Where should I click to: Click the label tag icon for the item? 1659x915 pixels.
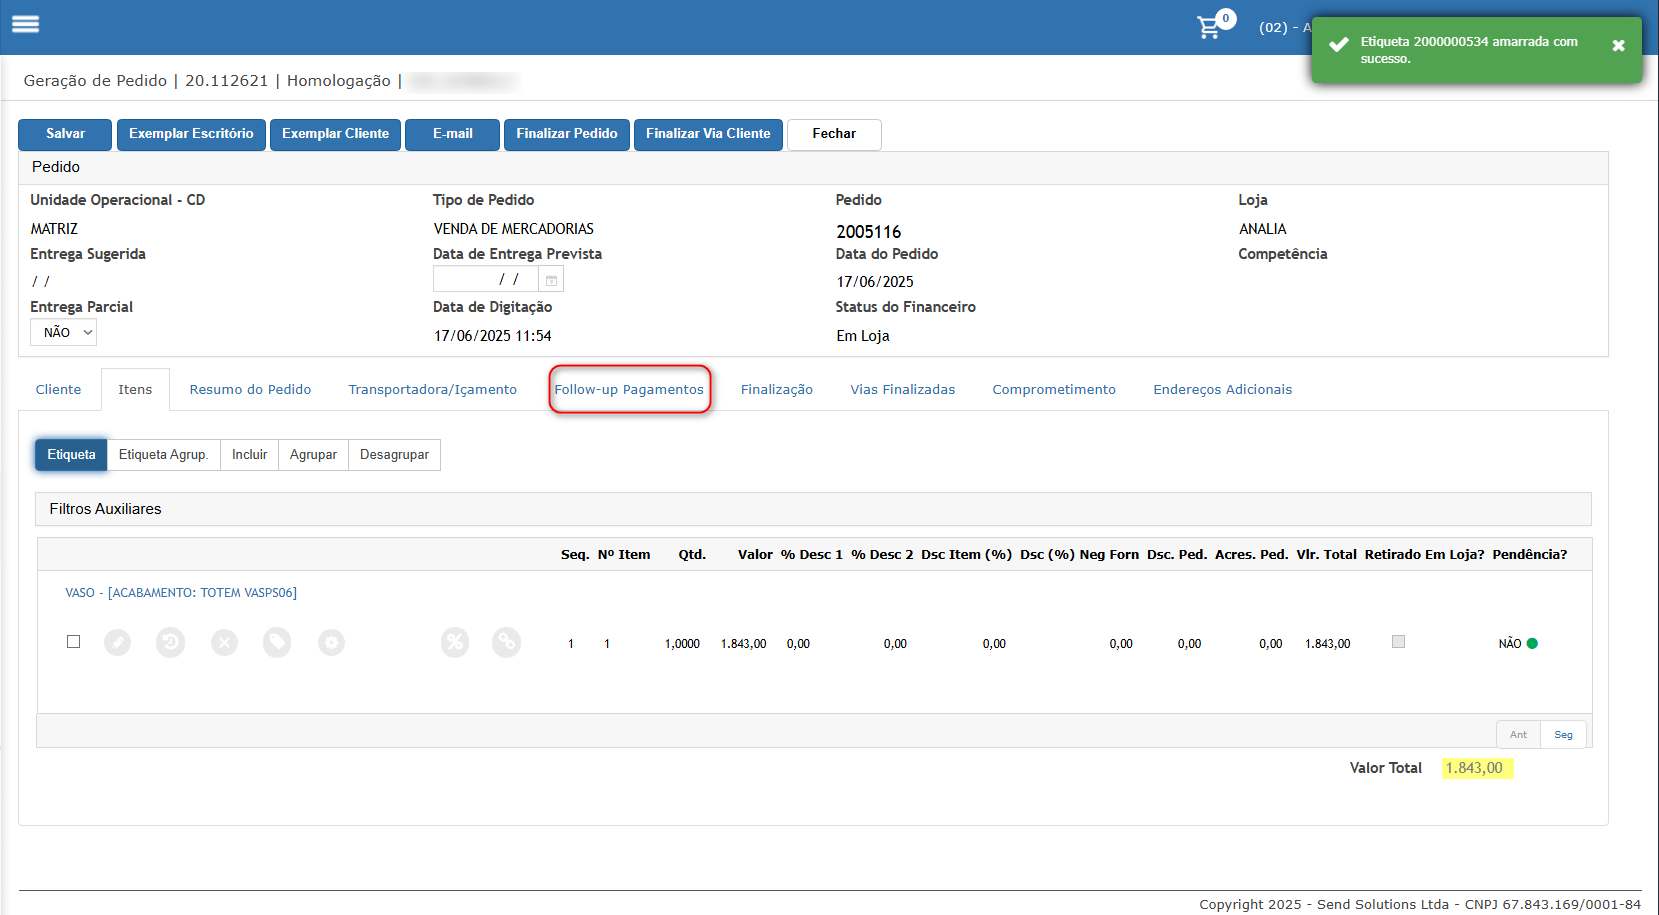pyautogui.click(x=277, y=642)
